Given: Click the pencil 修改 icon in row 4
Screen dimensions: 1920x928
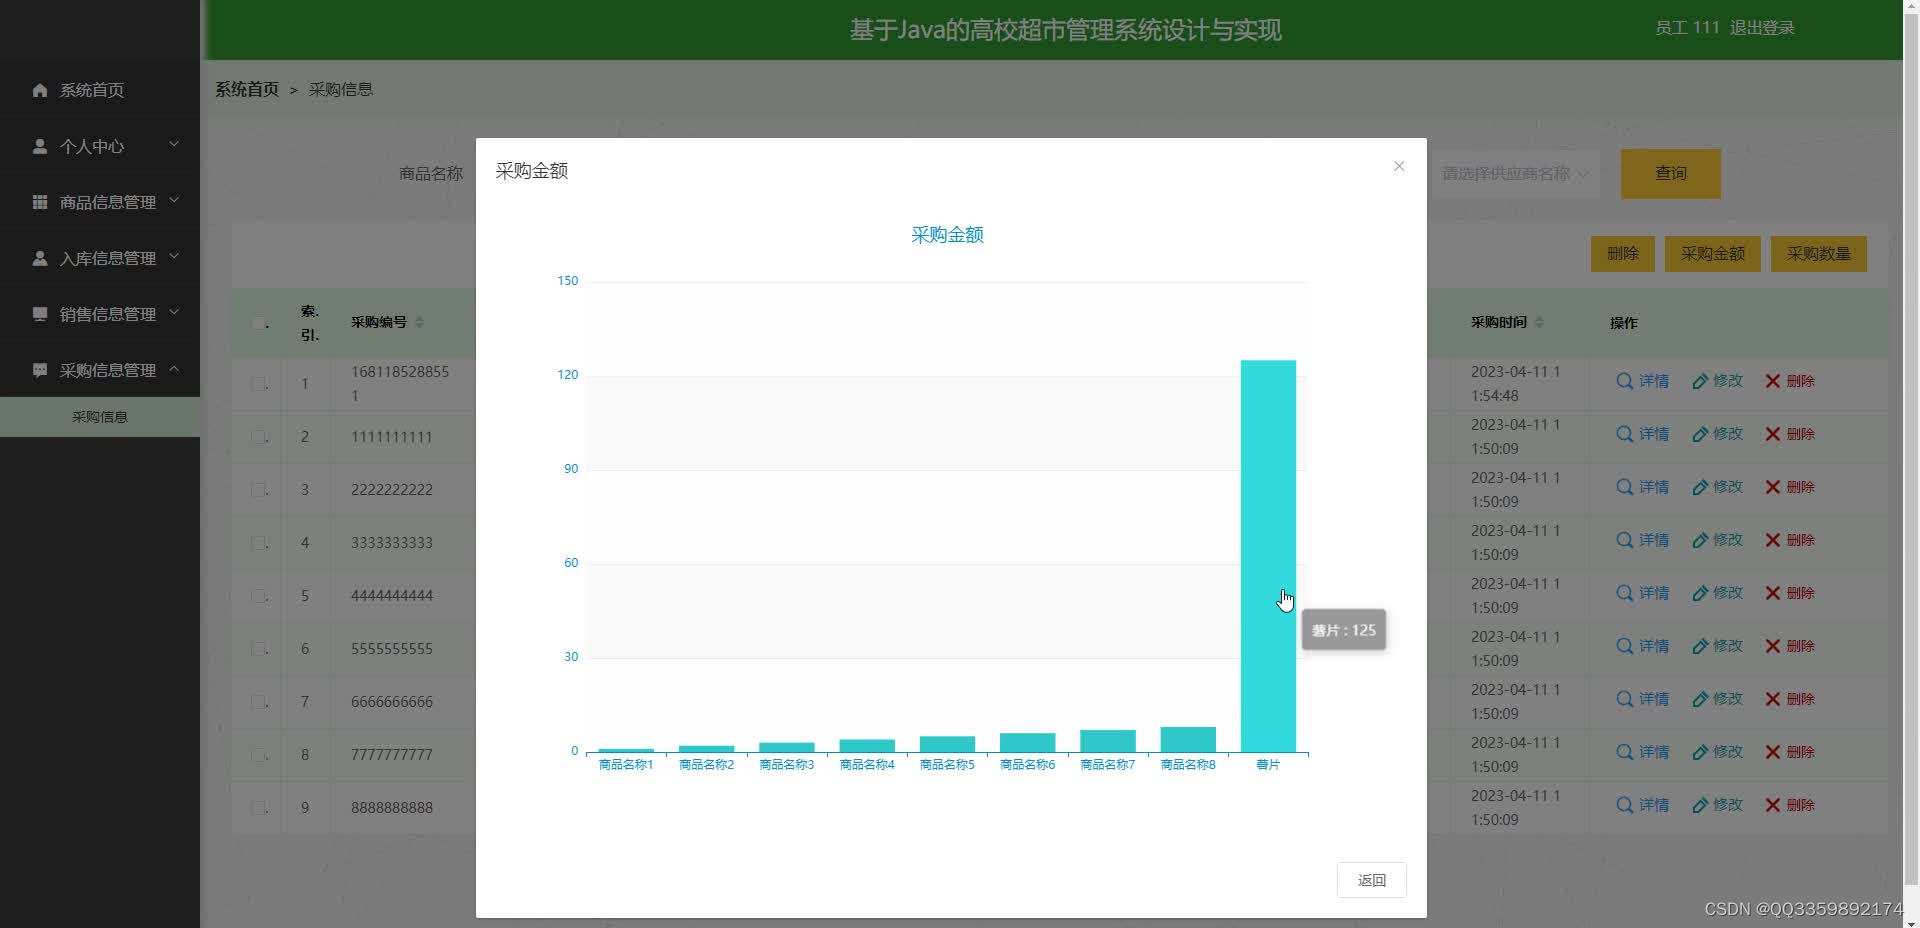Looking at the screenshot, I should [1700, 540].
